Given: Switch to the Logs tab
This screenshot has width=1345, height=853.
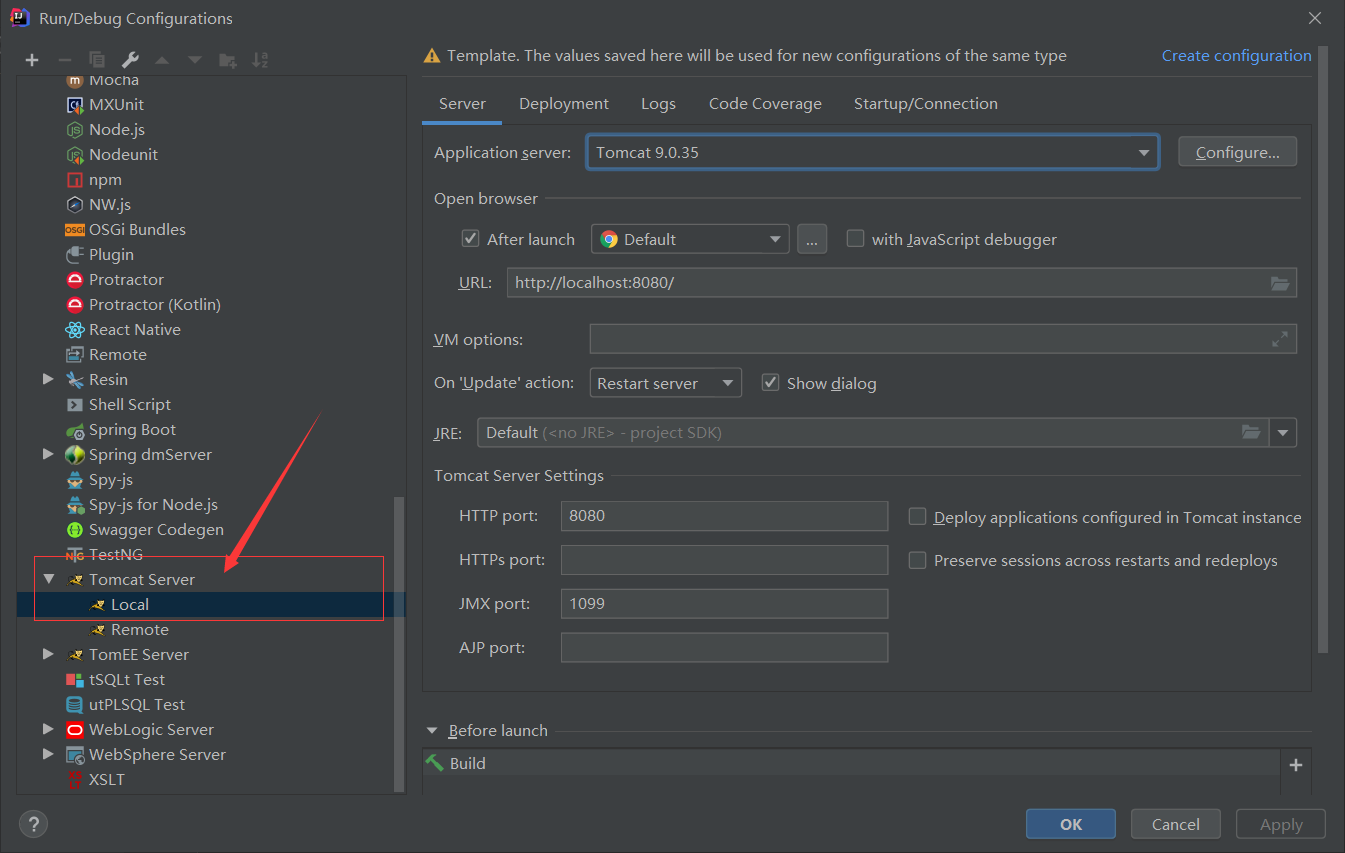Looking at the screenshot, I should coord(658,104).
